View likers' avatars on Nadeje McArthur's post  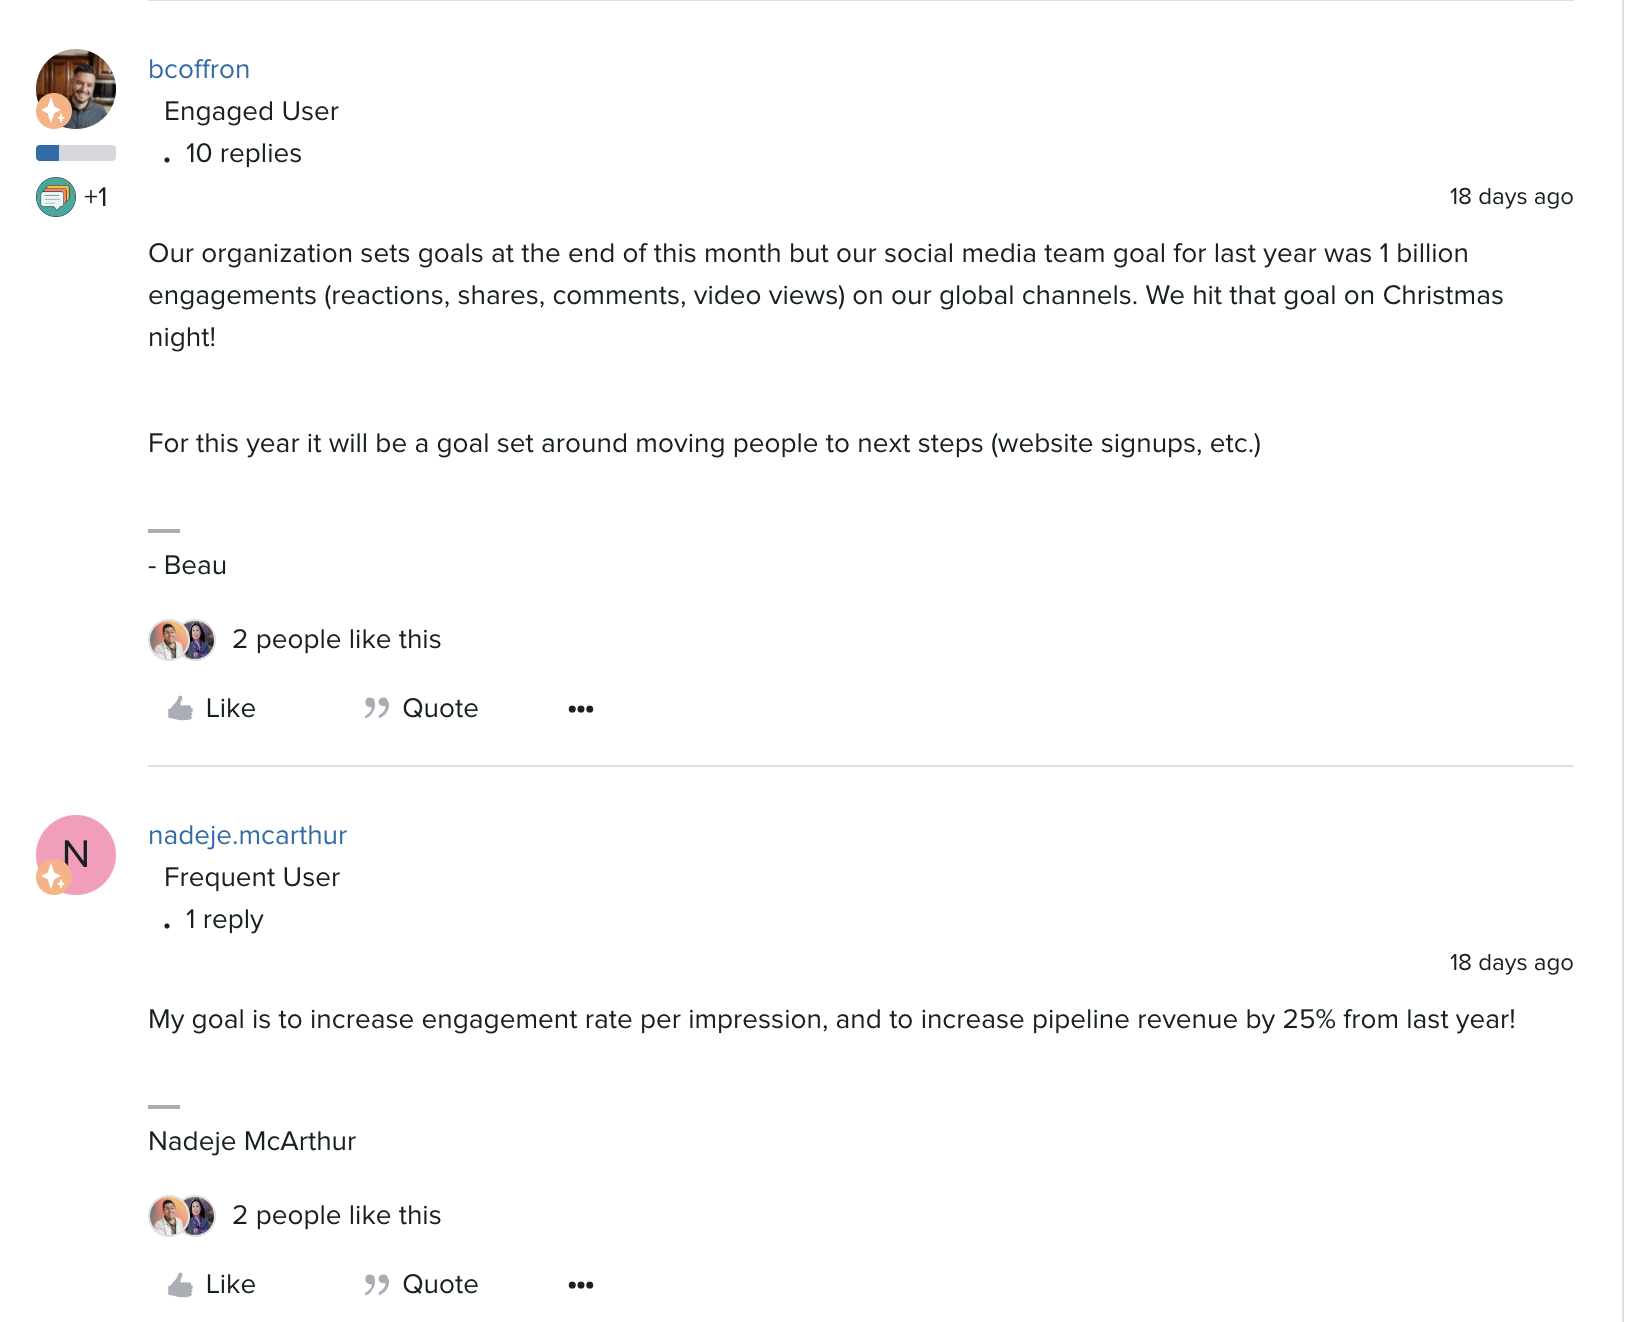pyautogui.click(x=182, y=1216)
